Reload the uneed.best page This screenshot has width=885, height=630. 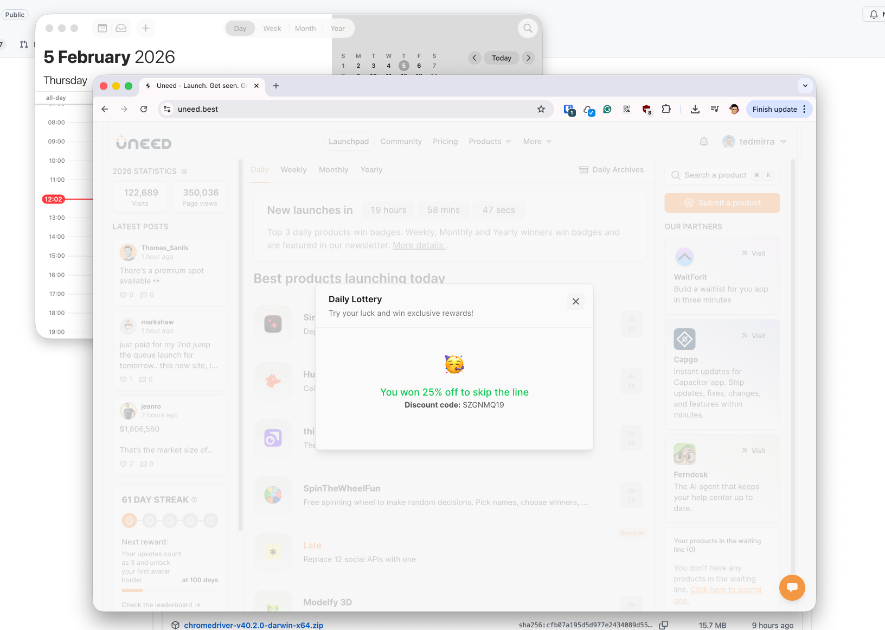click(144, 109)
